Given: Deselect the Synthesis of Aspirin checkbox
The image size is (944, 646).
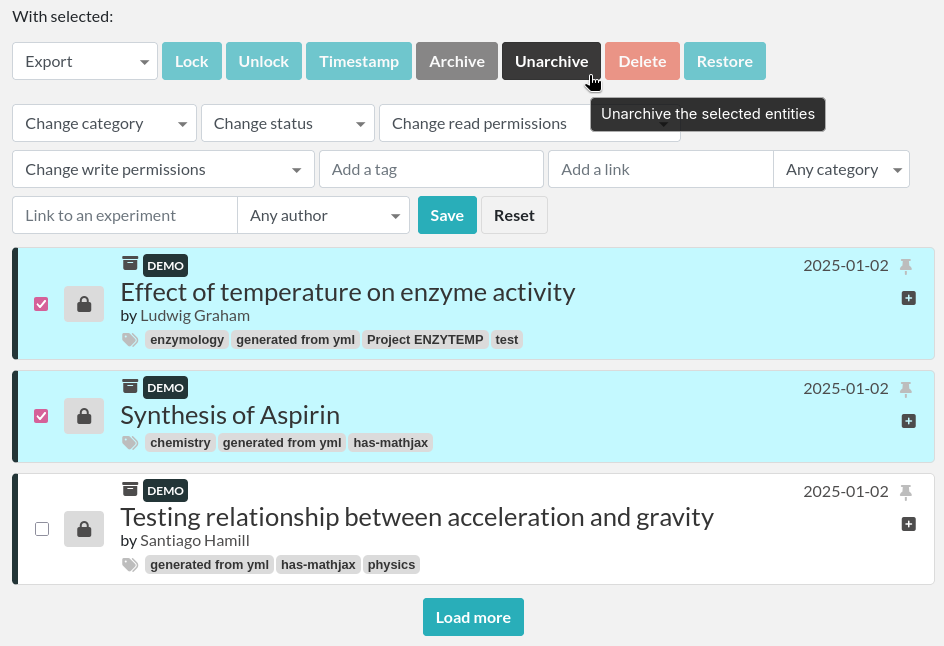Looking at the screenshot, I should pyautogui.click(x=41, y=416).
